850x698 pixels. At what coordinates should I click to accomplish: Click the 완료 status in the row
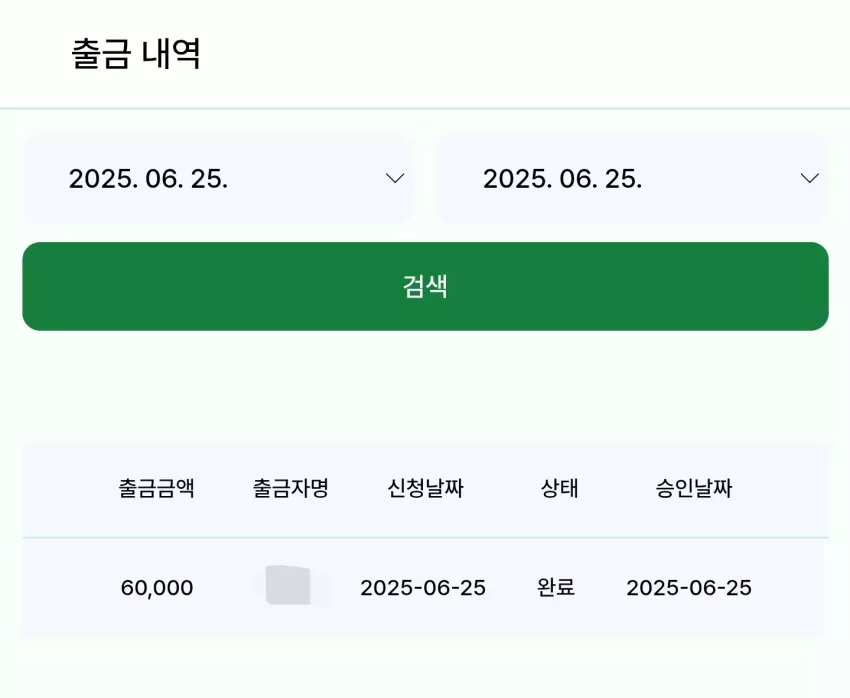tap(556, 587)
